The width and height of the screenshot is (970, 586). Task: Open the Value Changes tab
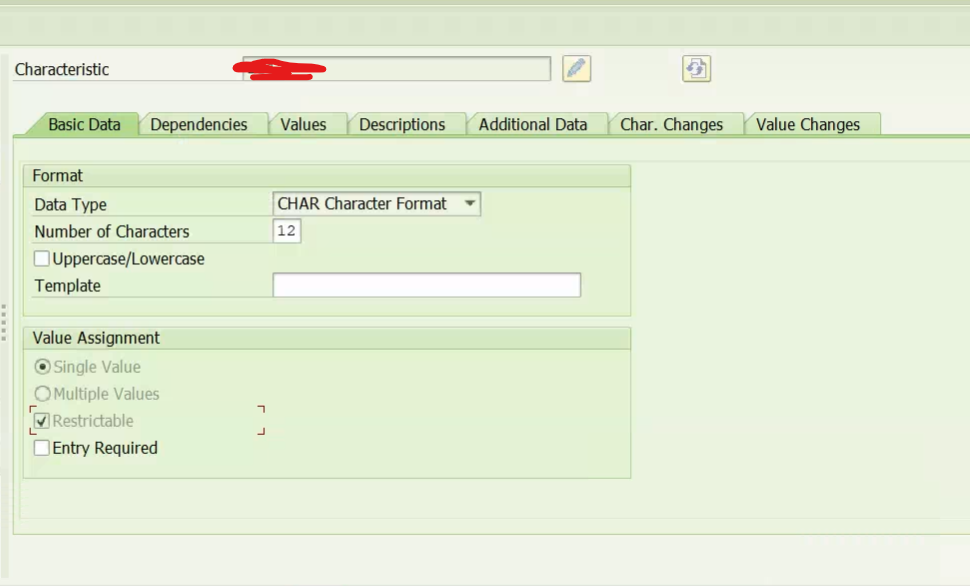807,125
